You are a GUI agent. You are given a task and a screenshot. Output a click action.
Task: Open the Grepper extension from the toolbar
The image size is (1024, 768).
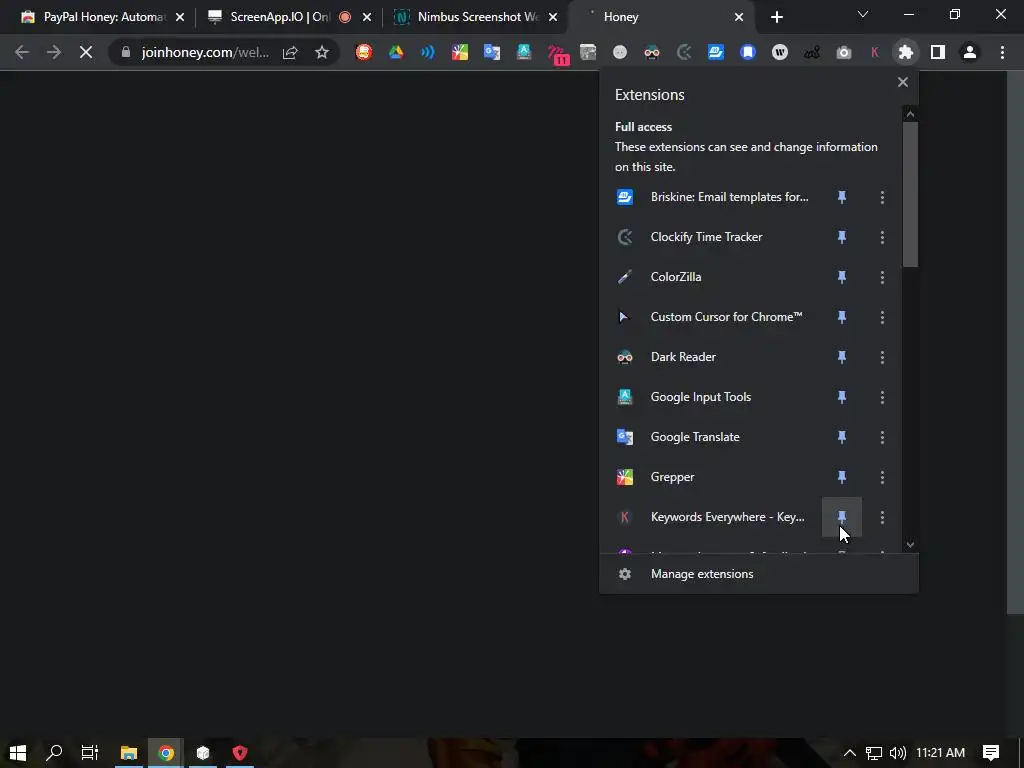pos(460,52)
